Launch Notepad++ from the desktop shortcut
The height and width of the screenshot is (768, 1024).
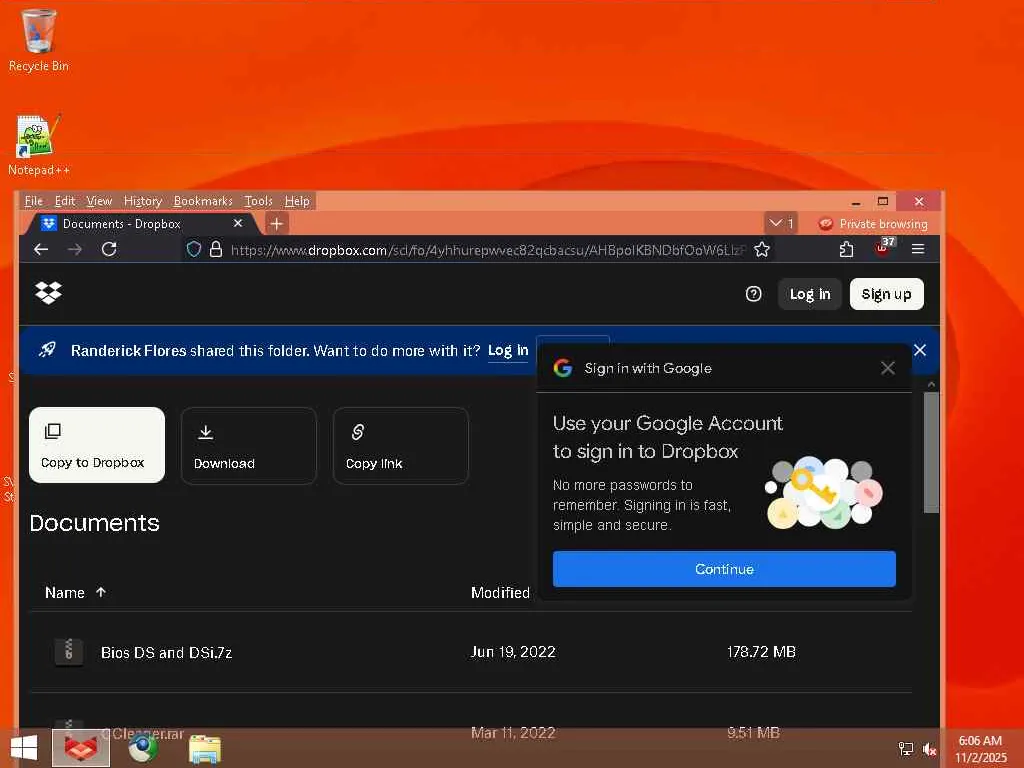click(x=39, y=145)
